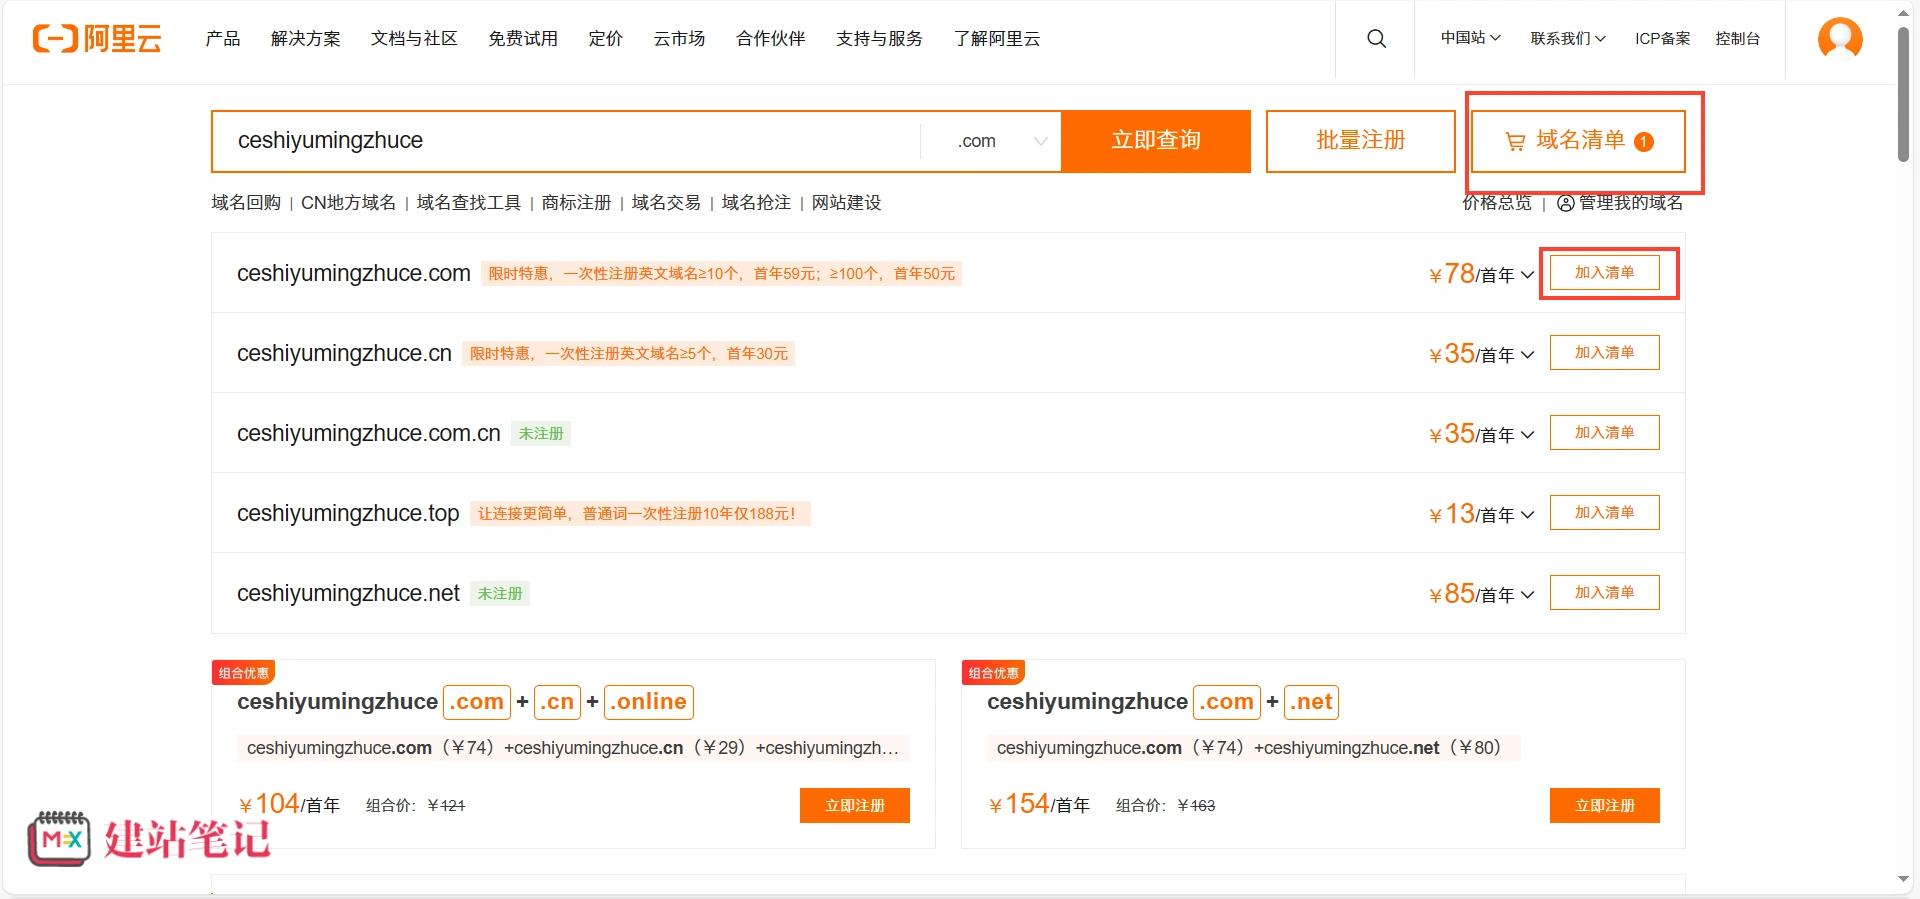Expand the 中国站 region dropdown
Screen dimensions: 1920x899
(x=1470, y=38)
